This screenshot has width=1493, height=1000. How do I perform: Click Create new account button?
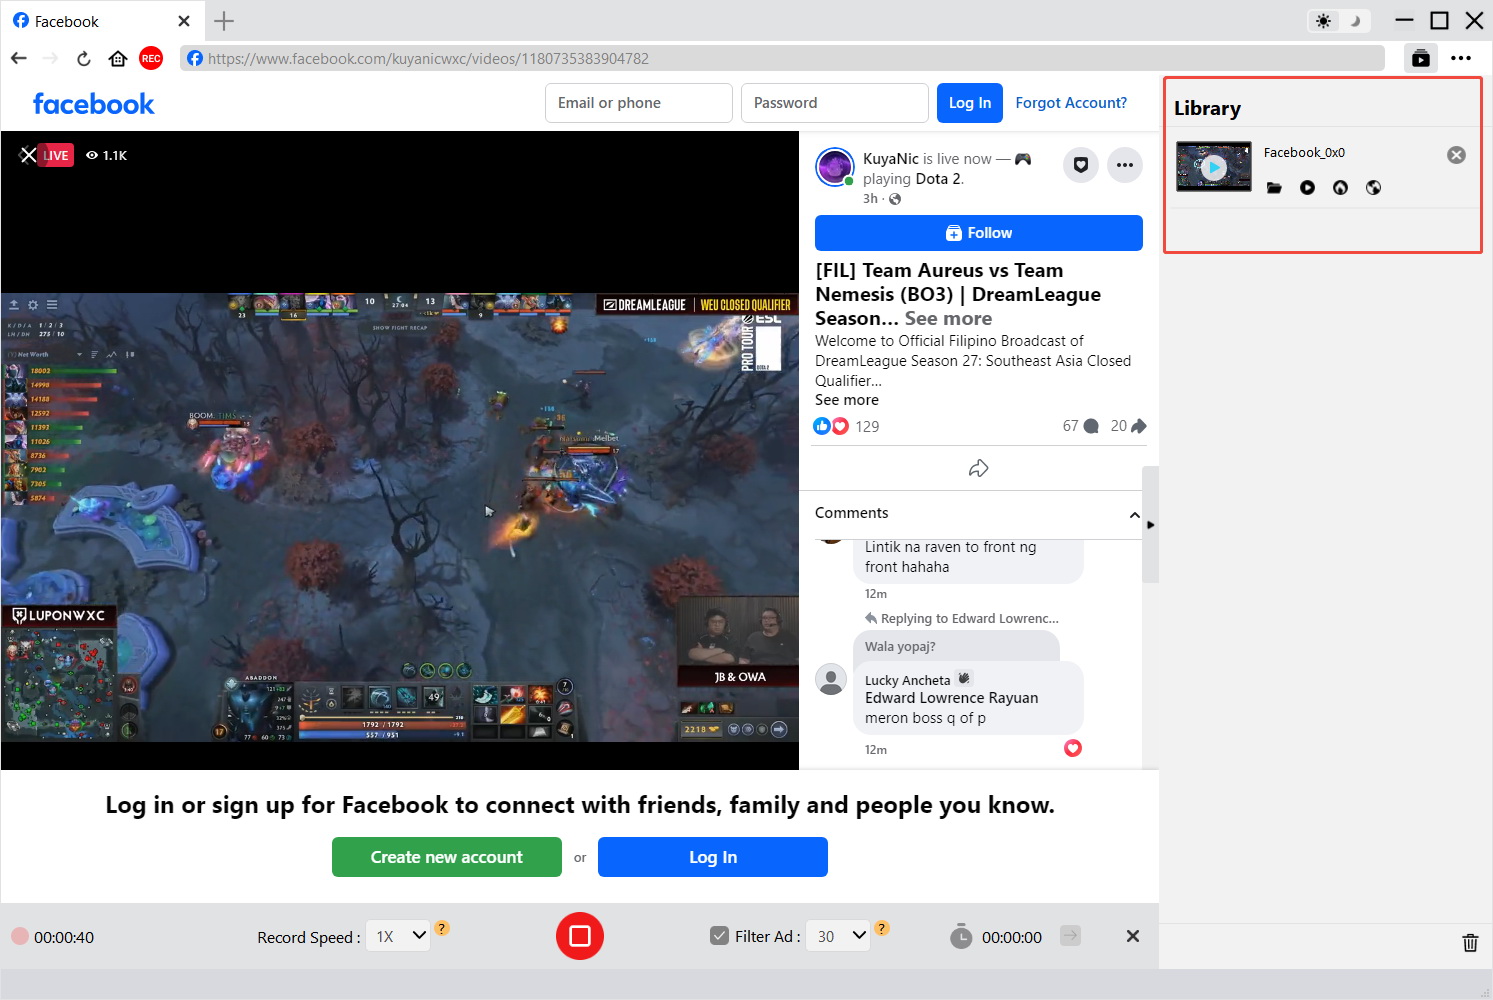447,857
